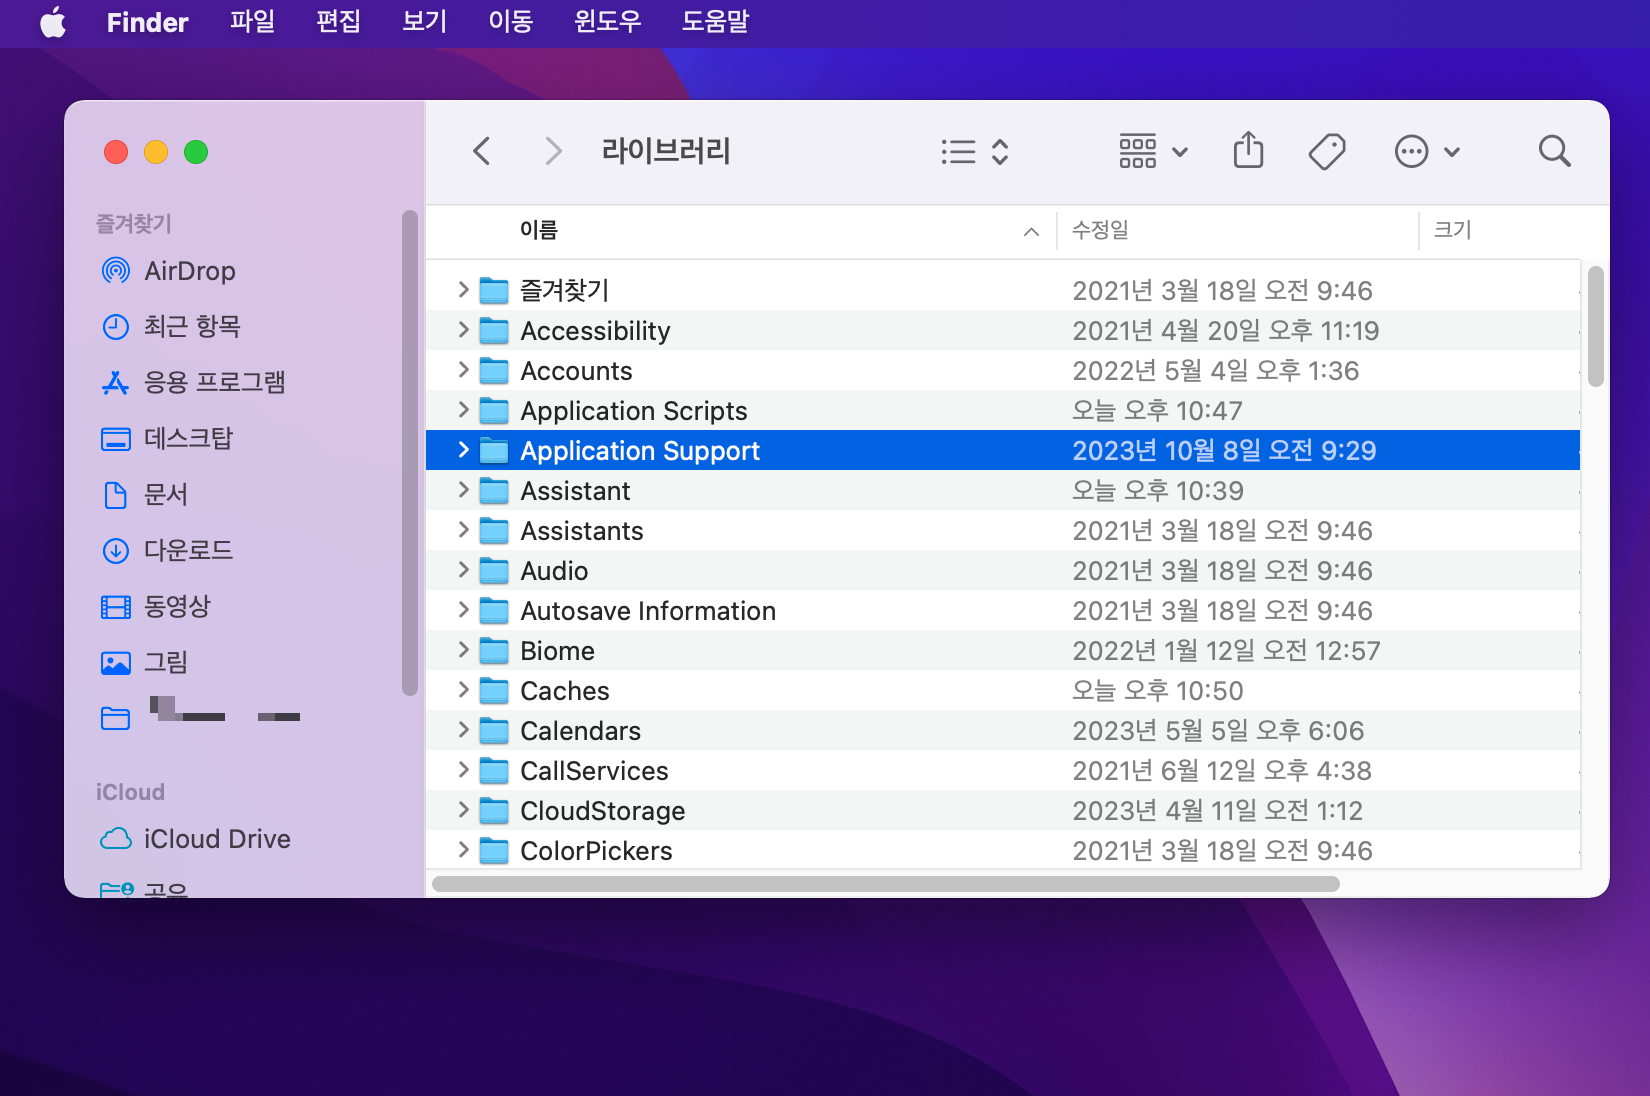This screenshot has height=1096, width=1650.
Task: Open the home folder in the sidebar
Action: tap(200, 714)
